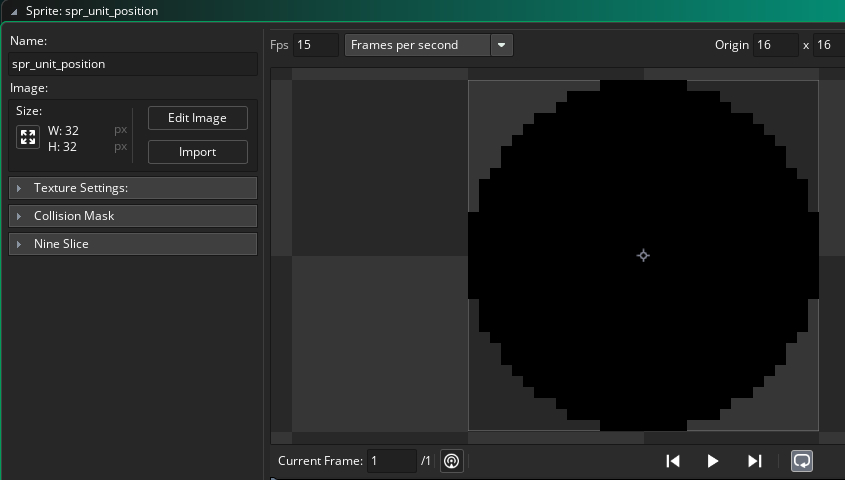Click the sprite Name input field
The image size is (845, 480).
click(x=133, y=64)
